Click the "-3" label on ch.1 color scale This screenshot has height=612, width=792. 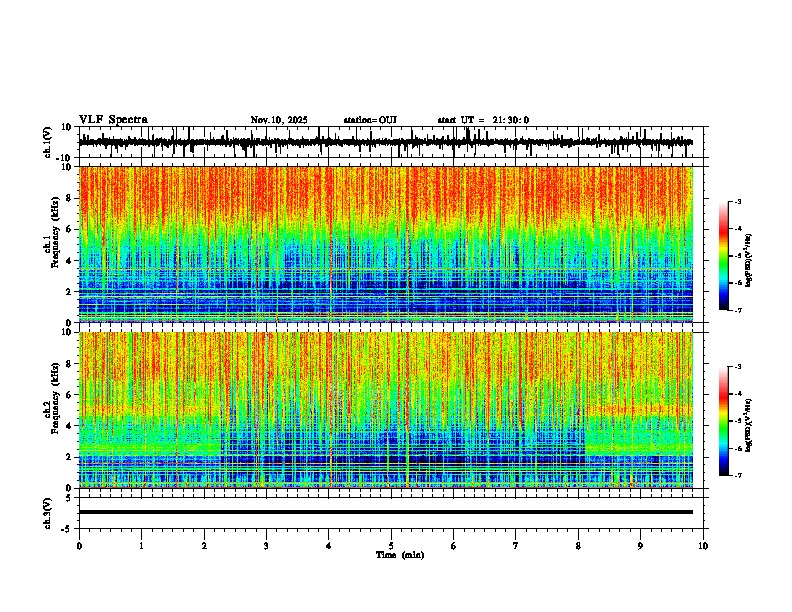click(737, 201)
